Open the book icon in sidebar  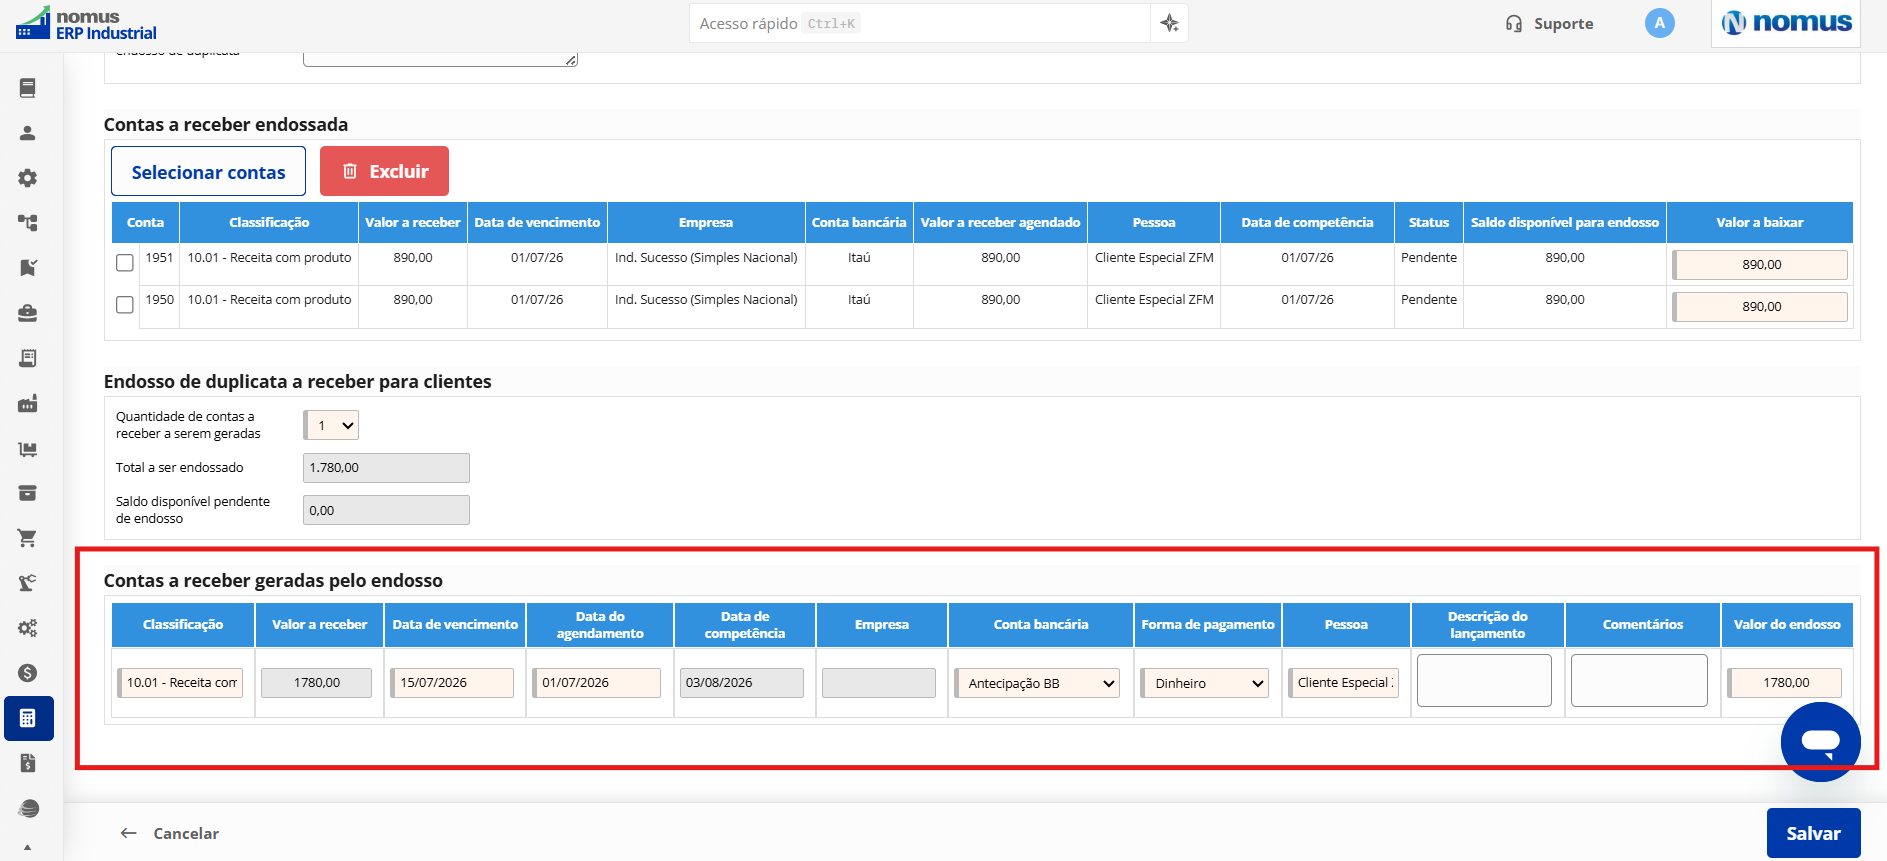28,88
